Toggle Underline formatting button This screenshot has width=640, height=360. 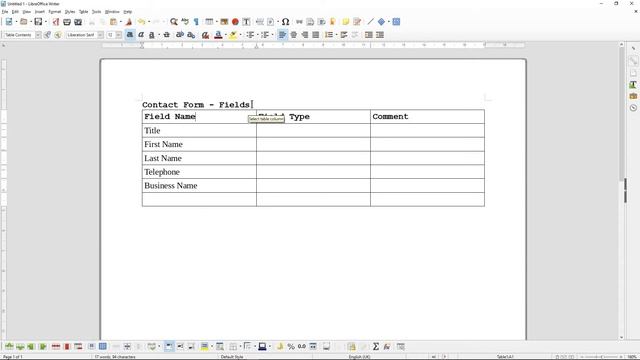tap(152, 35)
